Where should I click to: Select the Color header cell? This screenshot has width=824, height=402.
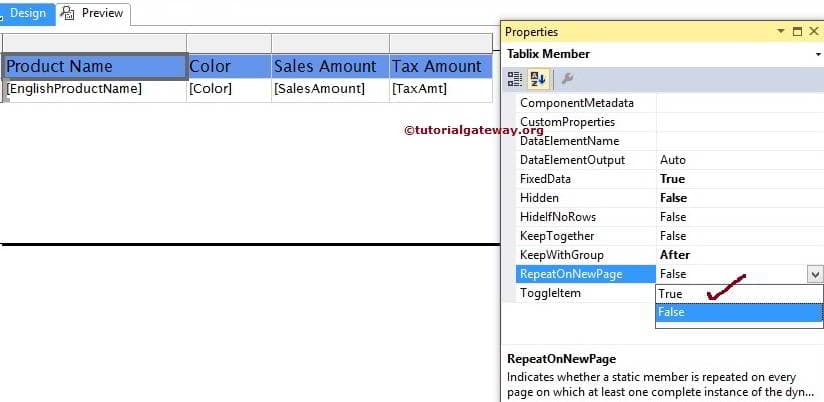[229, 66]
